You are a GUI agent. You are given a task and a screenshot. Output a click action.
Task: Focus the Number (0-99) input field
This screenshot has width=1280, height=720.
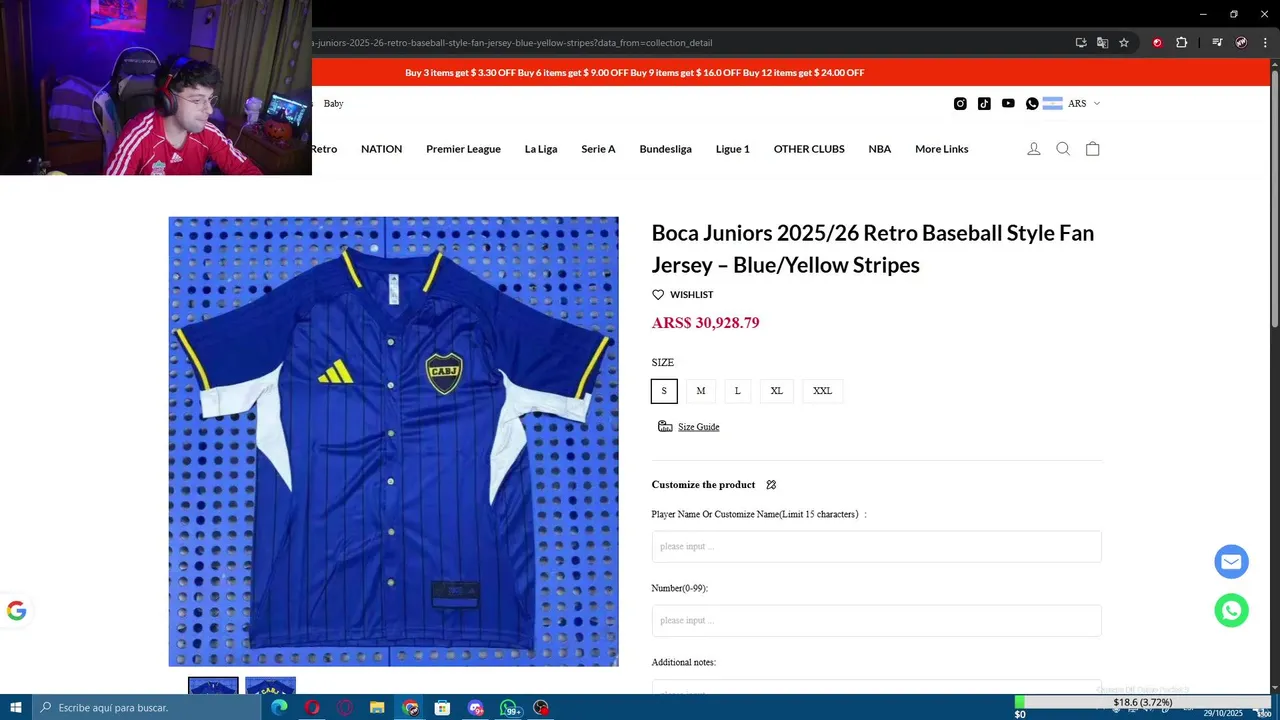(877, 621)
